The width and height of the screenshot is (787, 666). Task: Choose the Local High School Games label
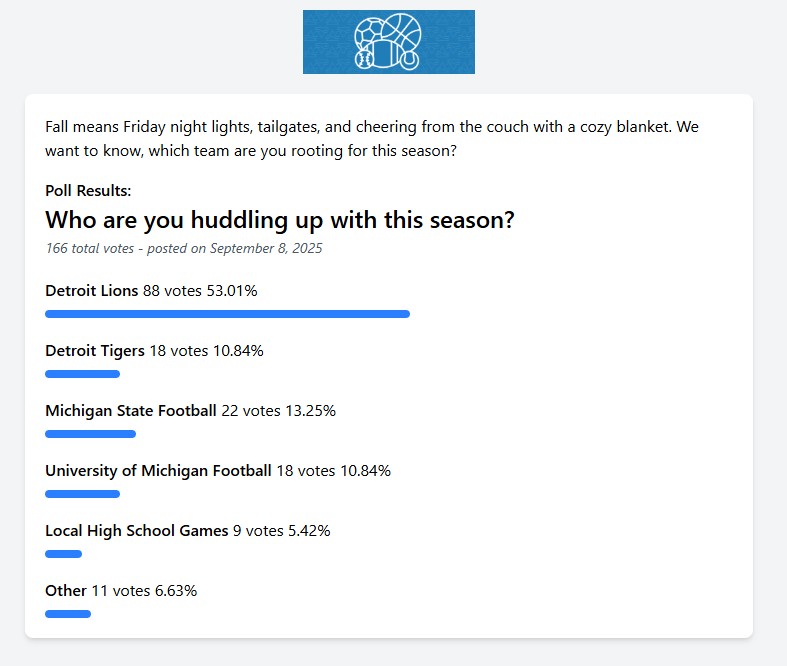[137, 531]
